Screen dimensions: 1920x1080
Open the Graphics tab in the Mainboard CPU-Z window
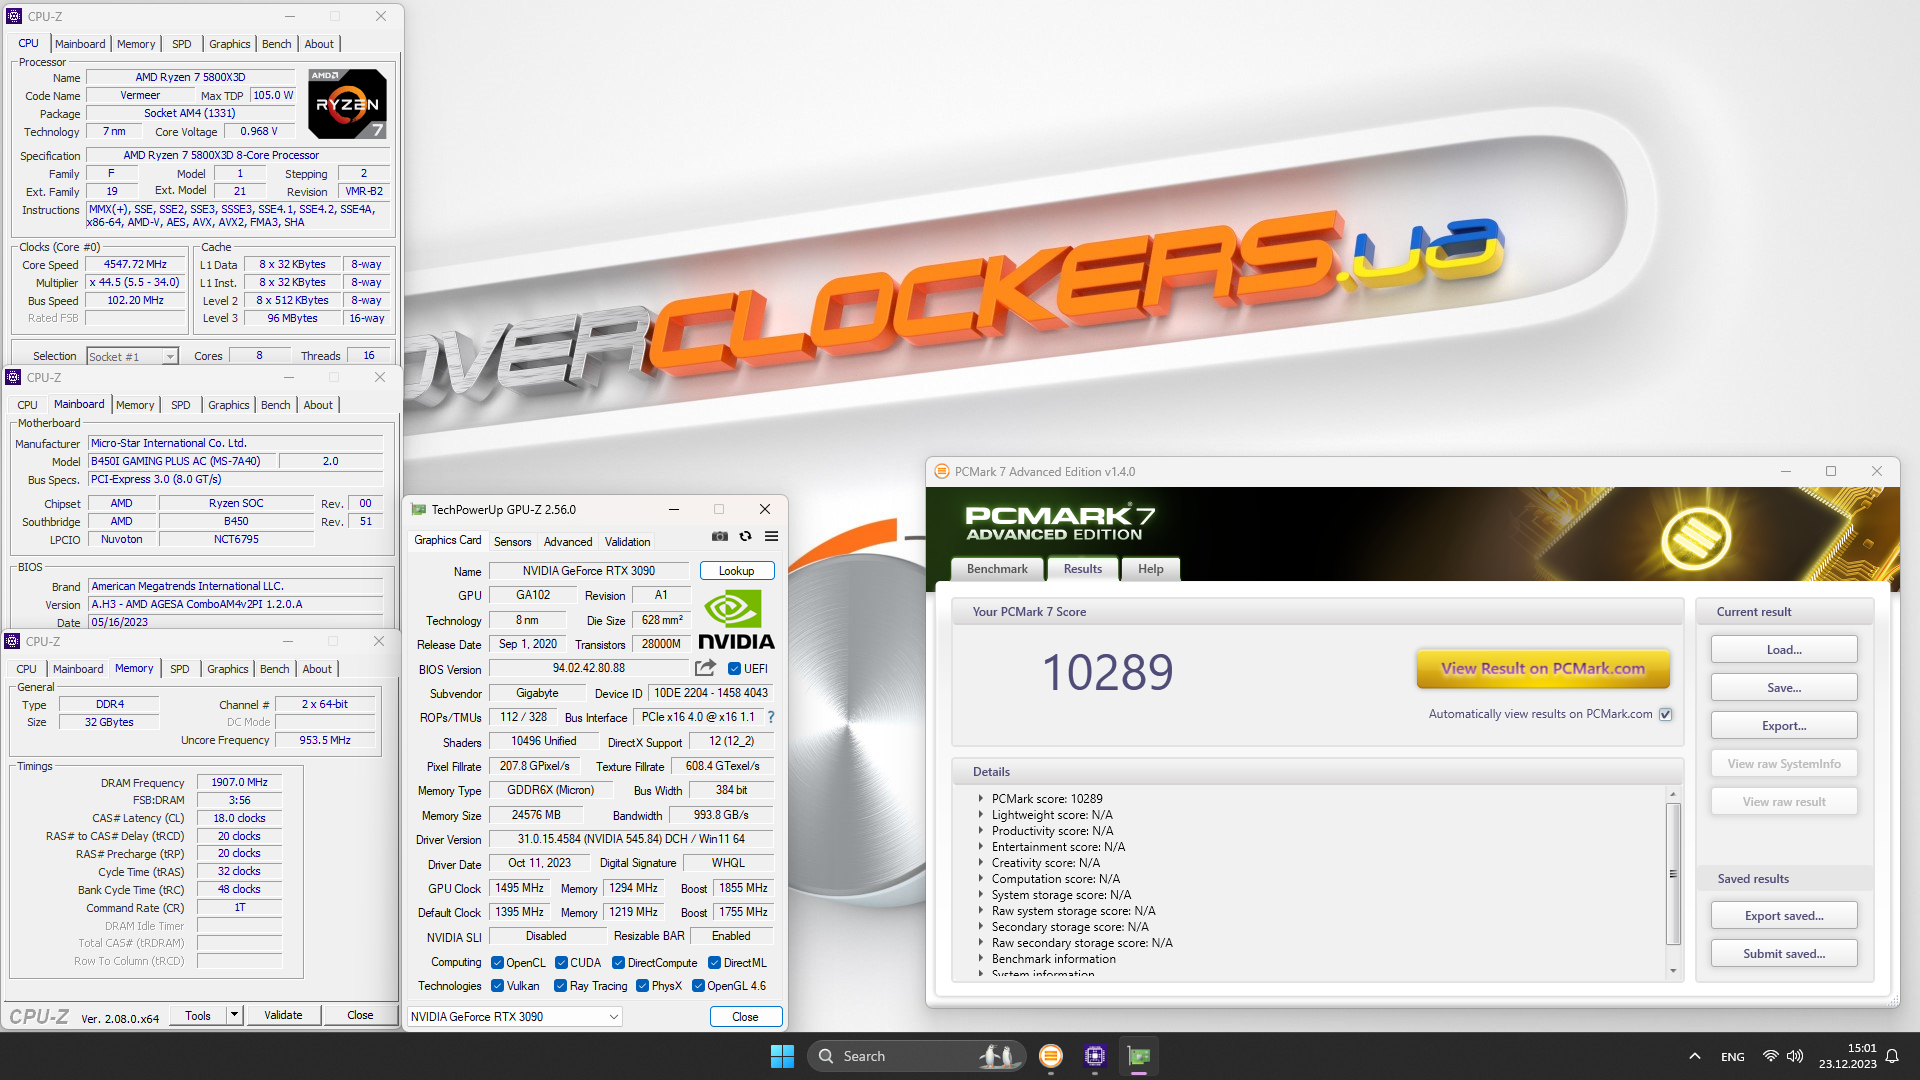[x=229, y=405]
